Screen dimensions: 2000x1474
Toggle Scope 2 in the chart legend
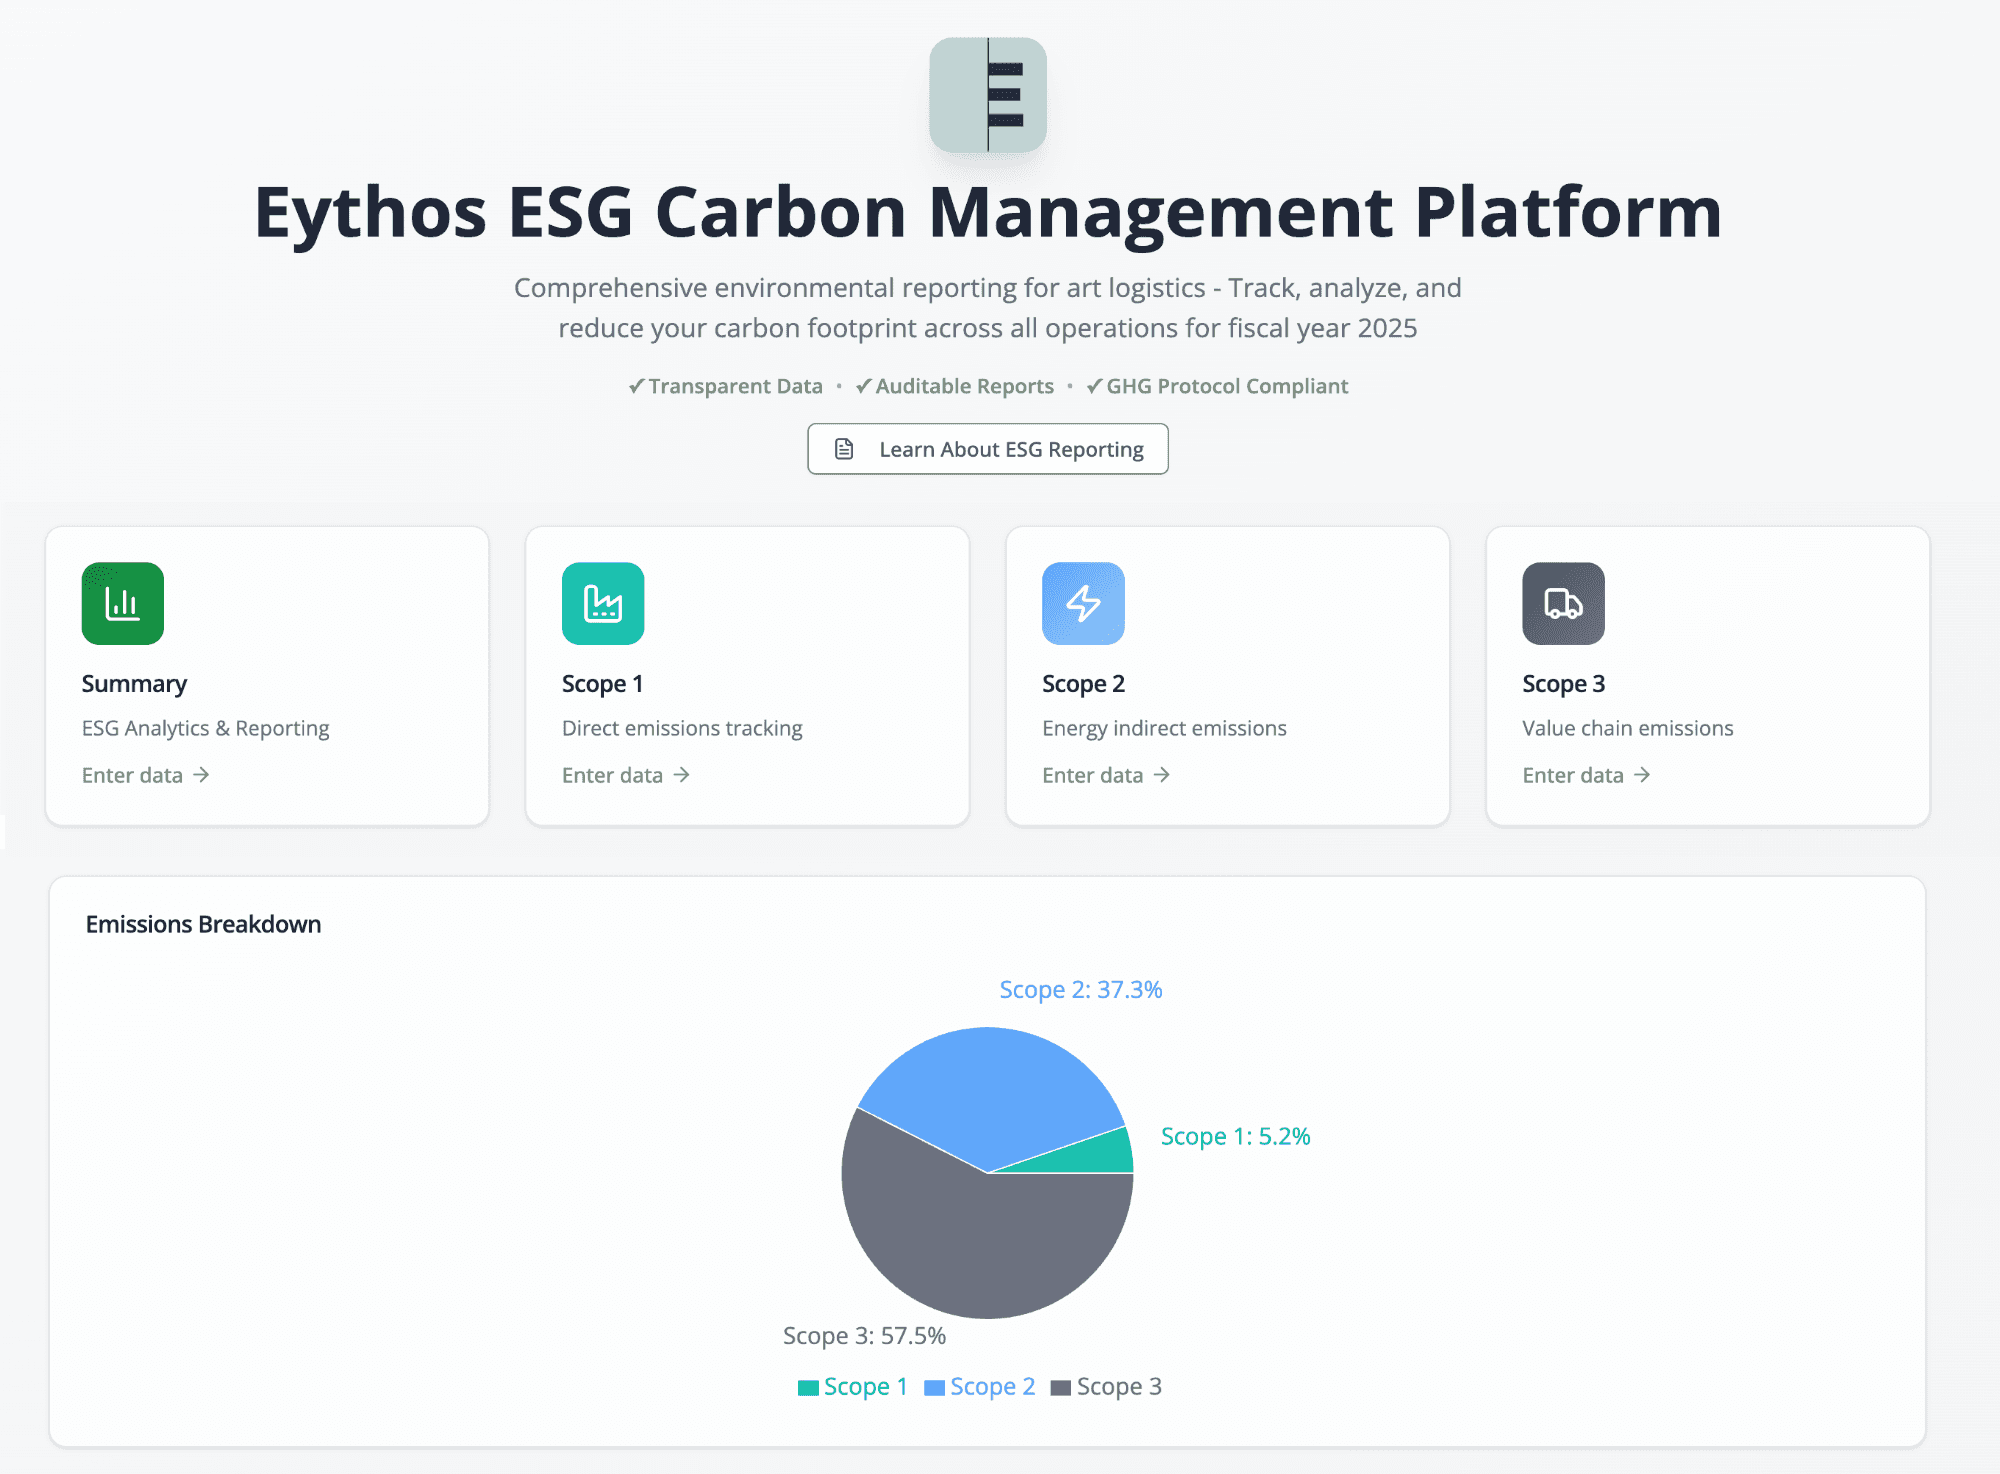pyautogui.click(x=980, y=1387)
